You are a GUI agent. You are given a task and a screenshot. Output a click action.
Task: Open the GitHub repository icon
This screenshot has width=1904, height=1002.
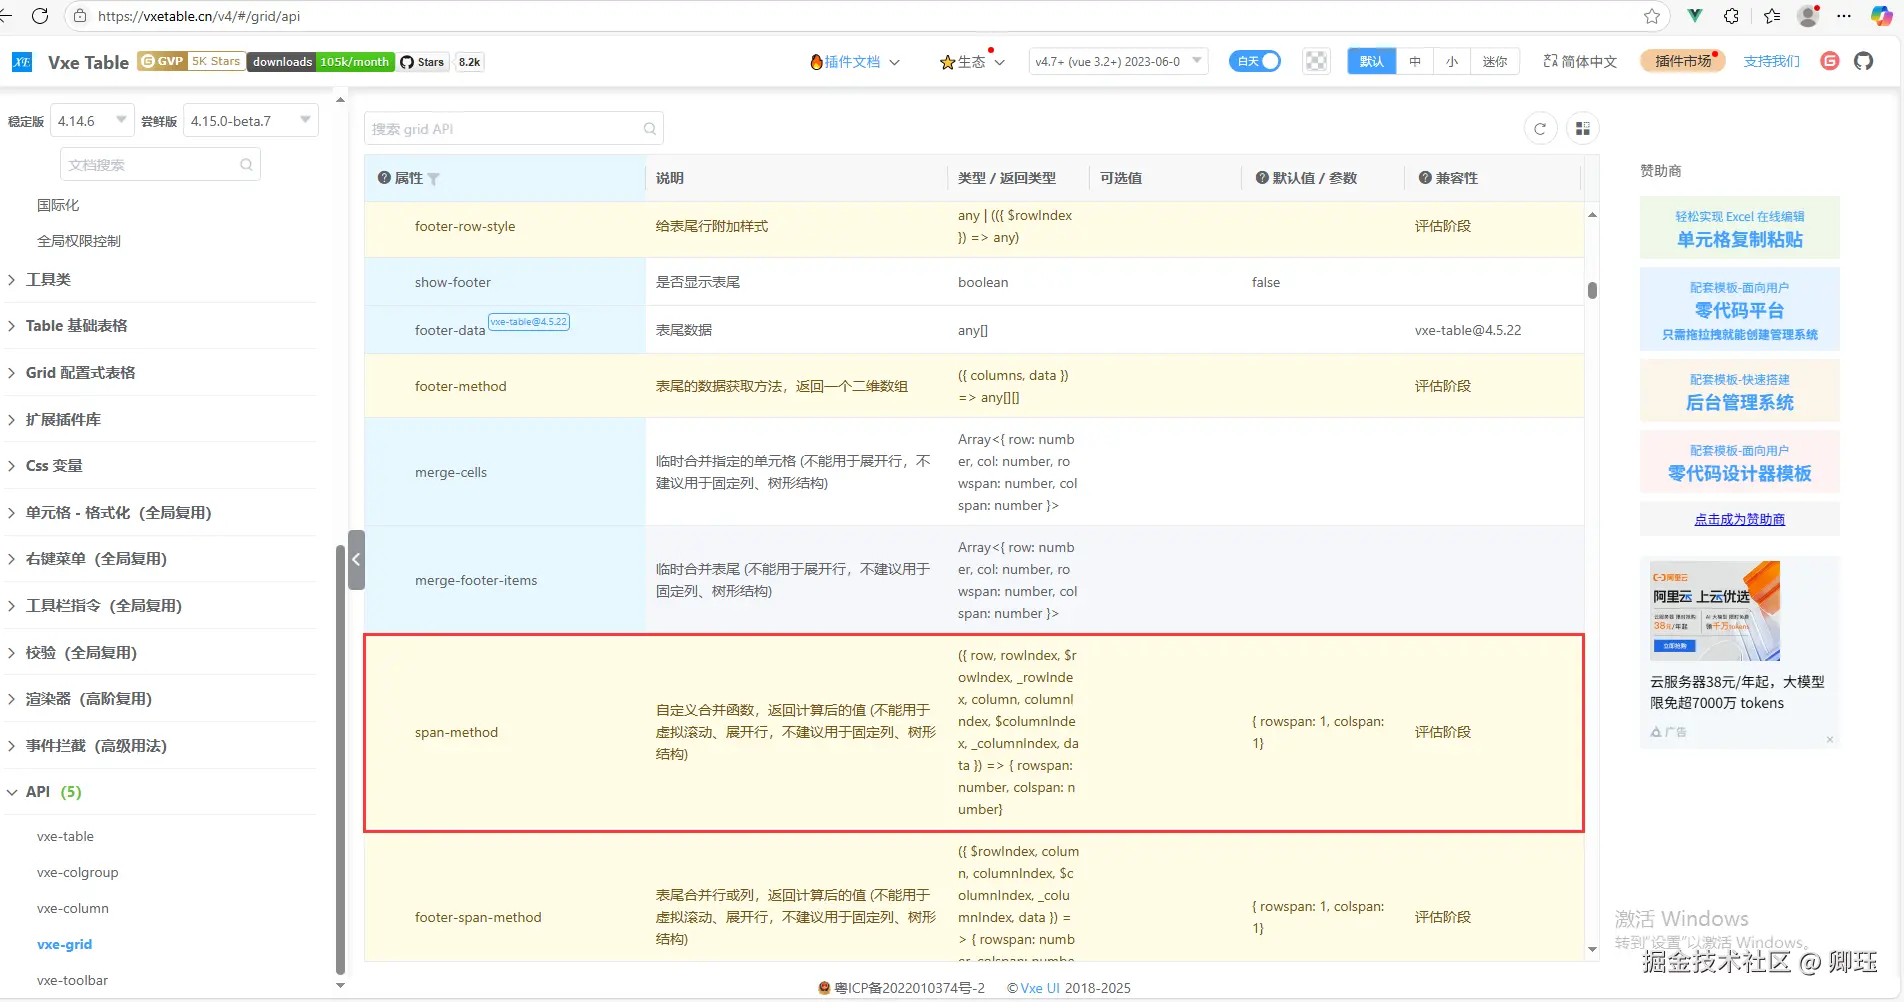click(x=1863, y=61)
